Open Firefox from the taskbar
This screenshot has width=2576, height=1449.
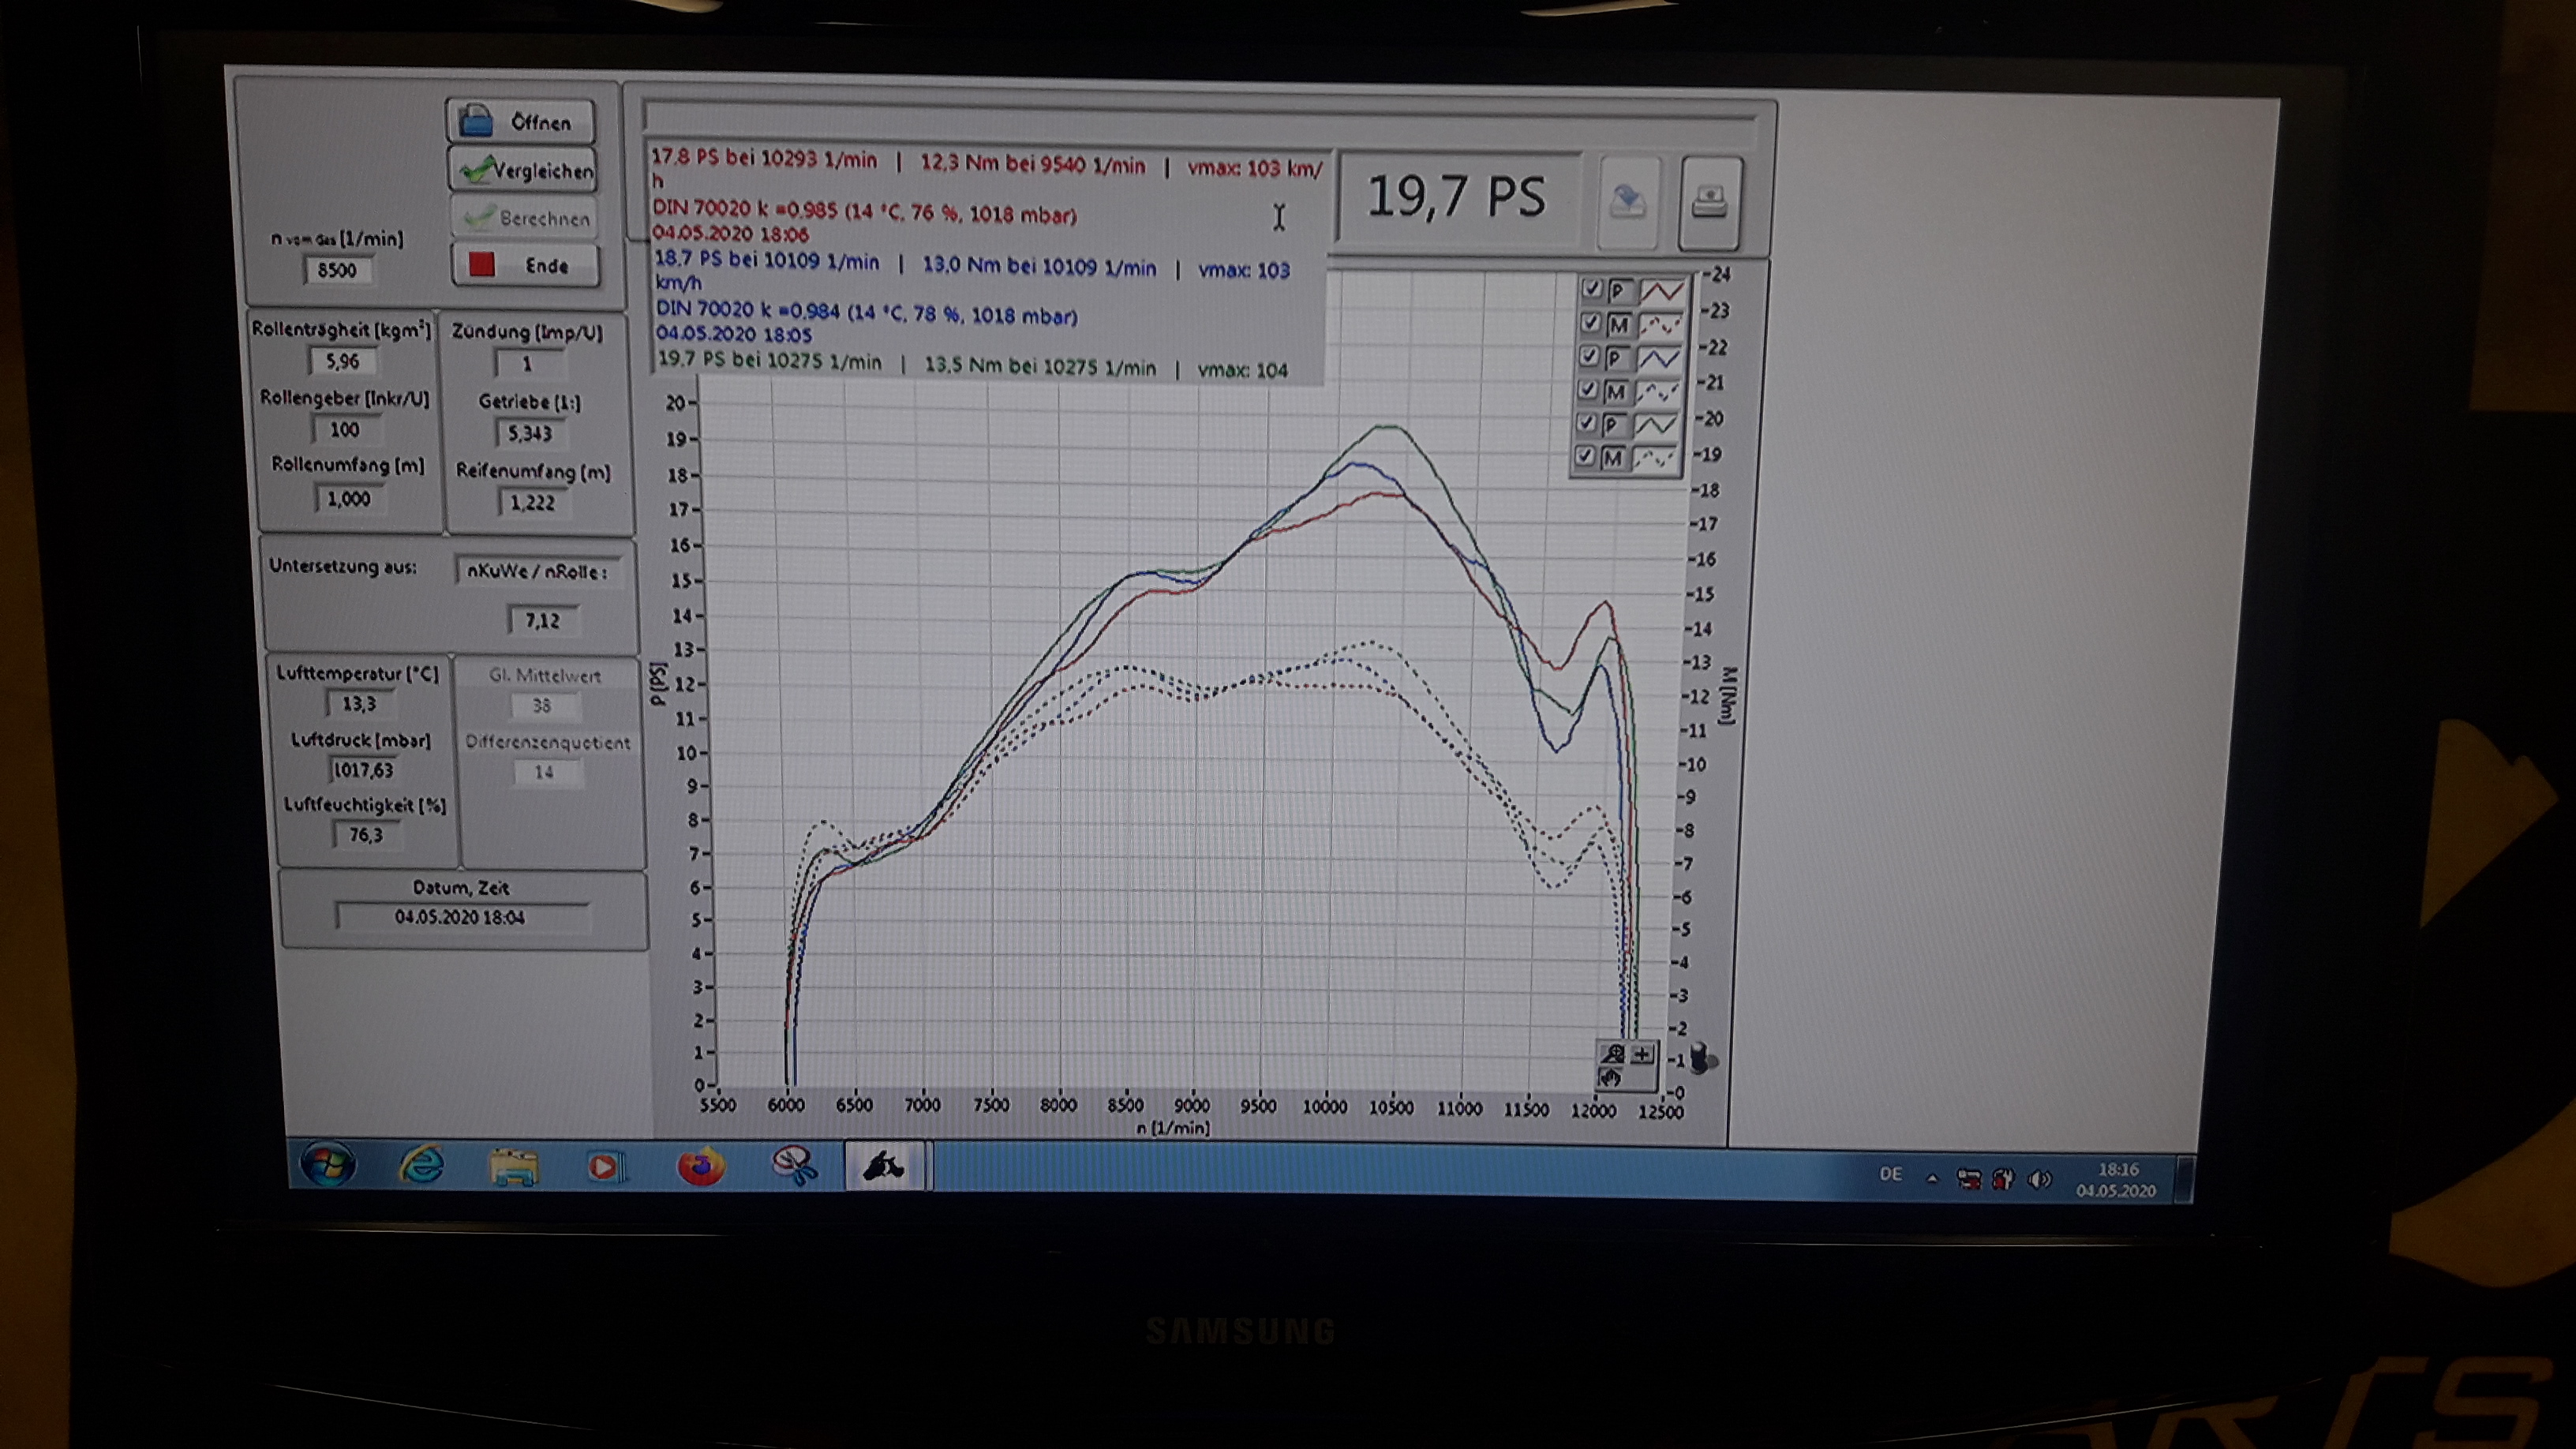pyautogui.click(x=700, y=1166)
